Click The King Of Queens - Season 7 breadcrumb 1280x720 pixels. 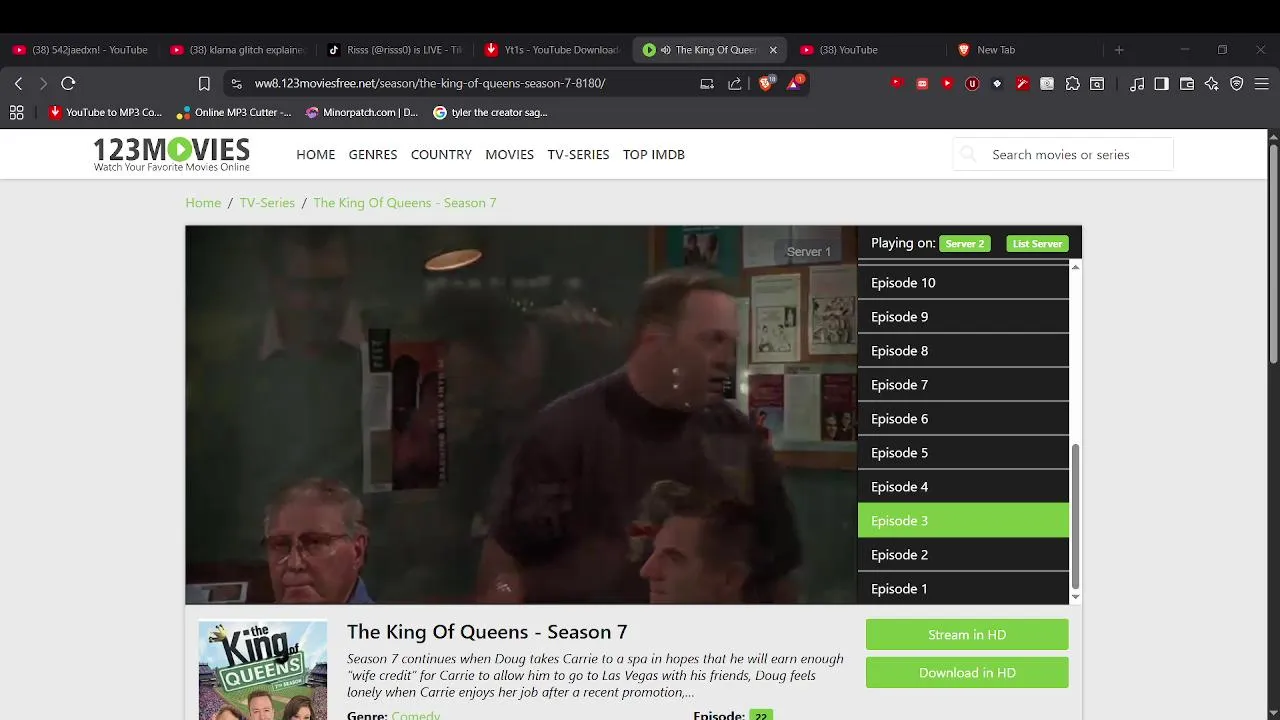point(405,203)
